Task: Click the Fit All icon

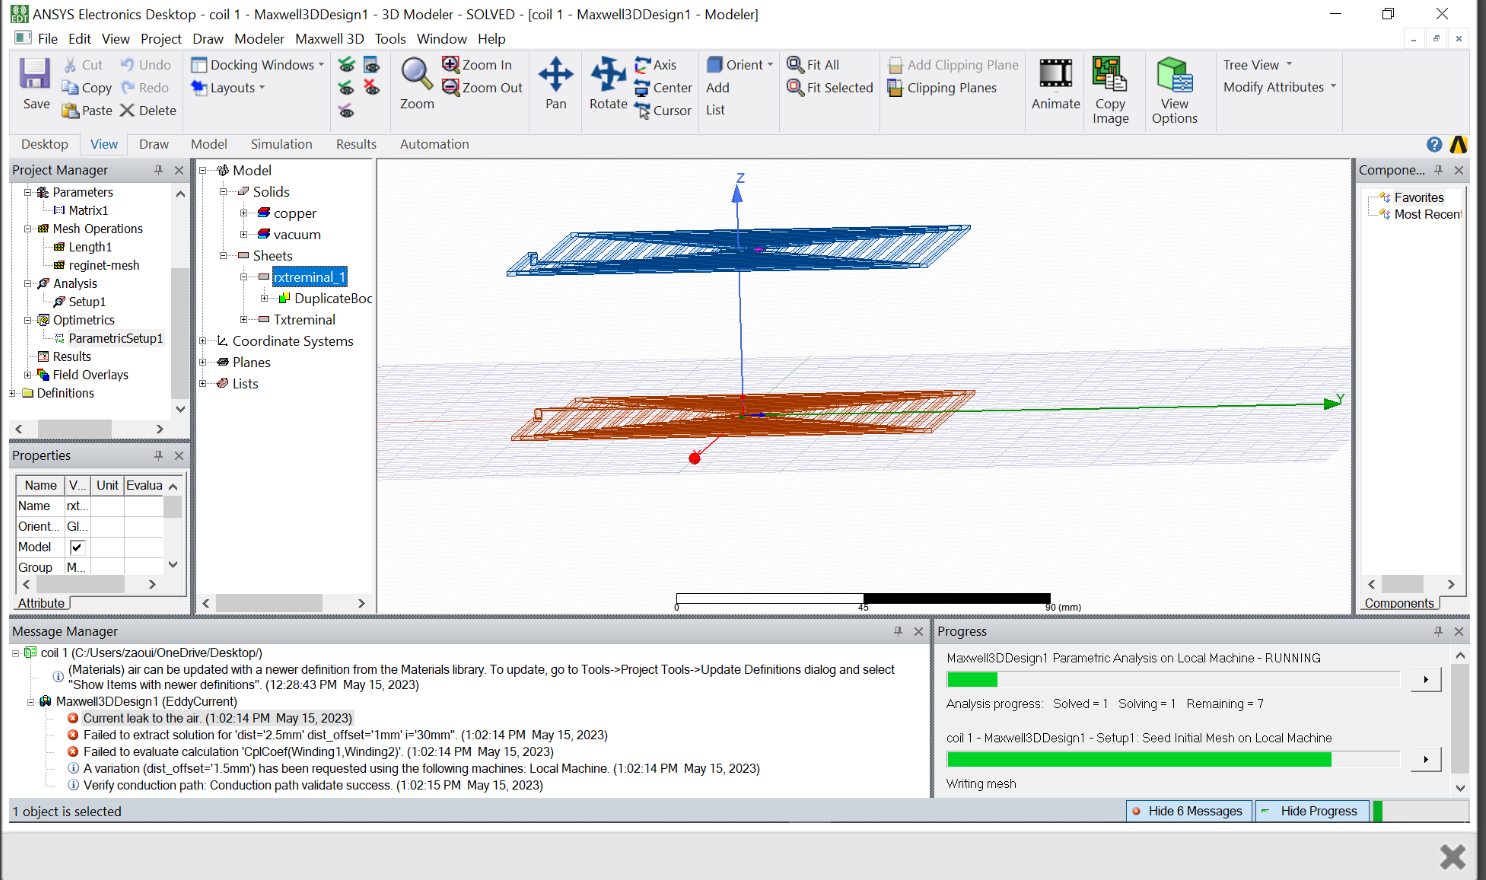Action: (796, 65)
